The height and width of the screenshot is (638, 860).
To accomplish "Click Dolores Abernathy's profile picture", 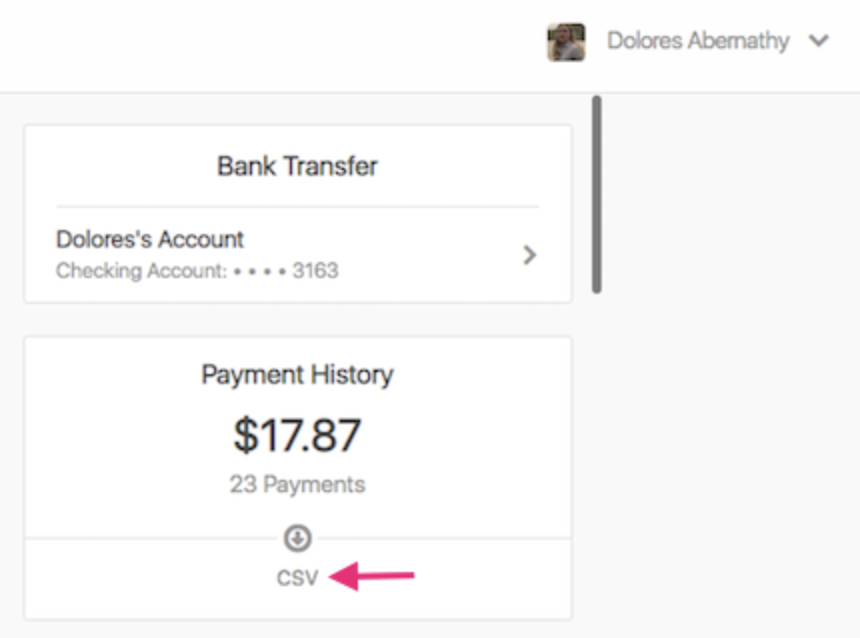I will [x=567, y=41].
